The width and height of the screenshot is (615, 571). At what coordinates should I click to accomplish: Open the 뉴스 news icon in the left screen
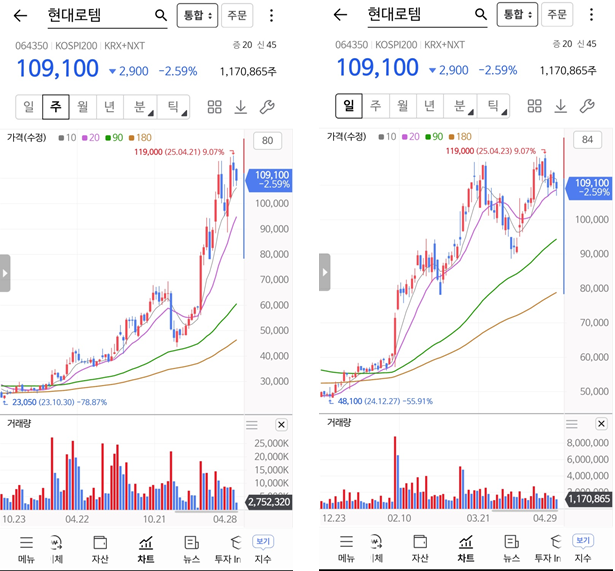click(191, 543)
